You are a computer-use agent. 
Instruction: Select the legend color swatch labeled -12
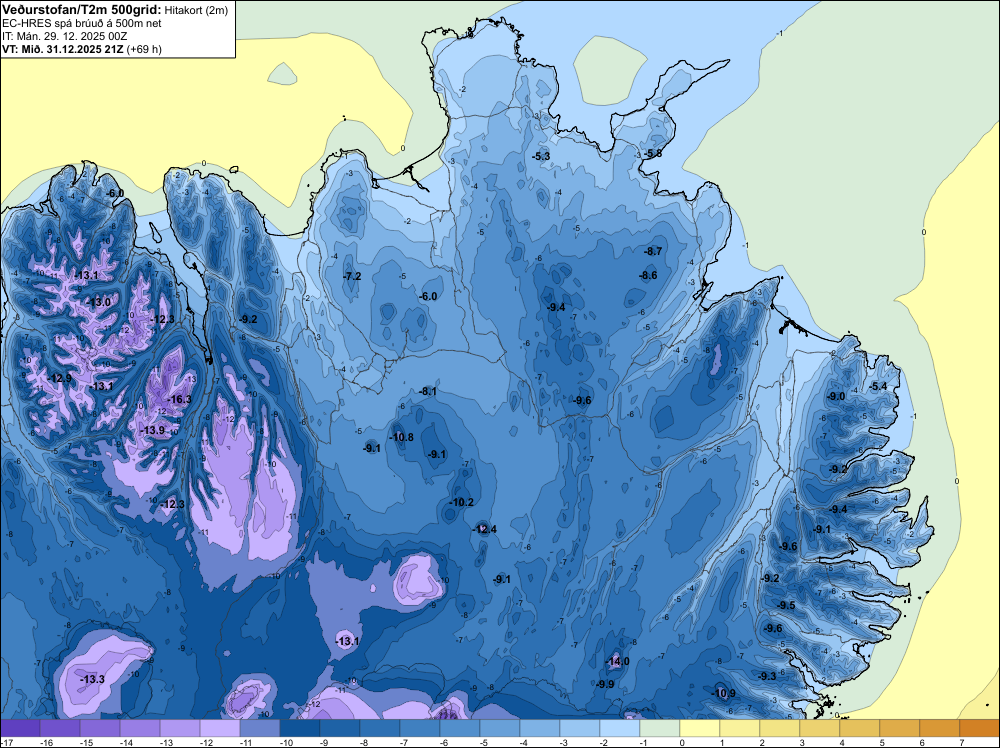pyautogui.click(x=220, y=728)
